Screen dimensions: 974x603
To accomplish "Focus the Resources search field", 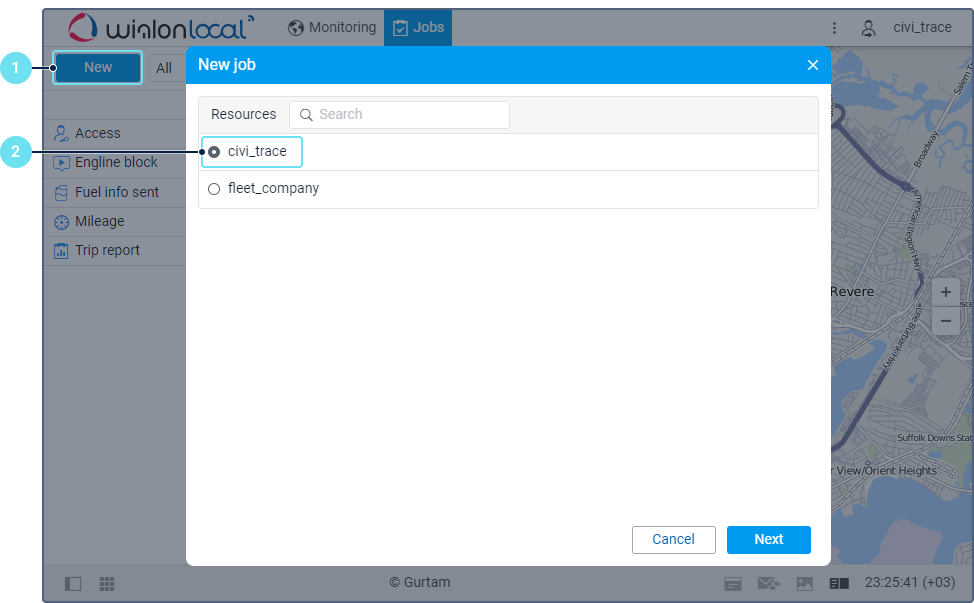I will (x=400, y=115).
